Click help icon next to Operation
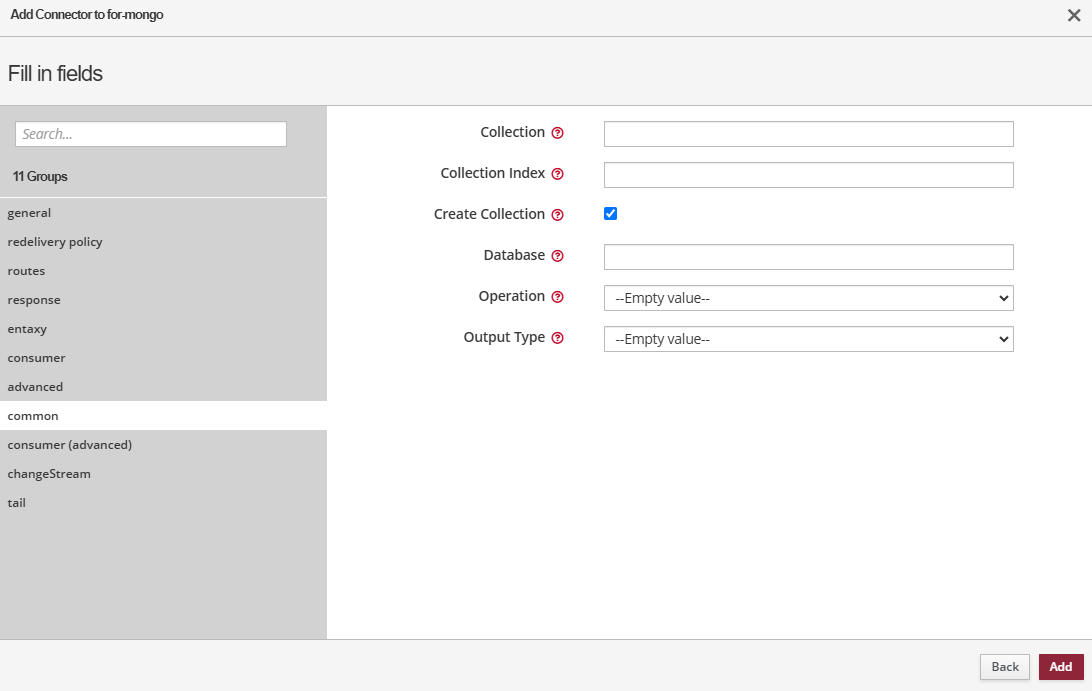The height and width of the screenshot is (691, 1092). pyautogui.click(x=558, y=297)
